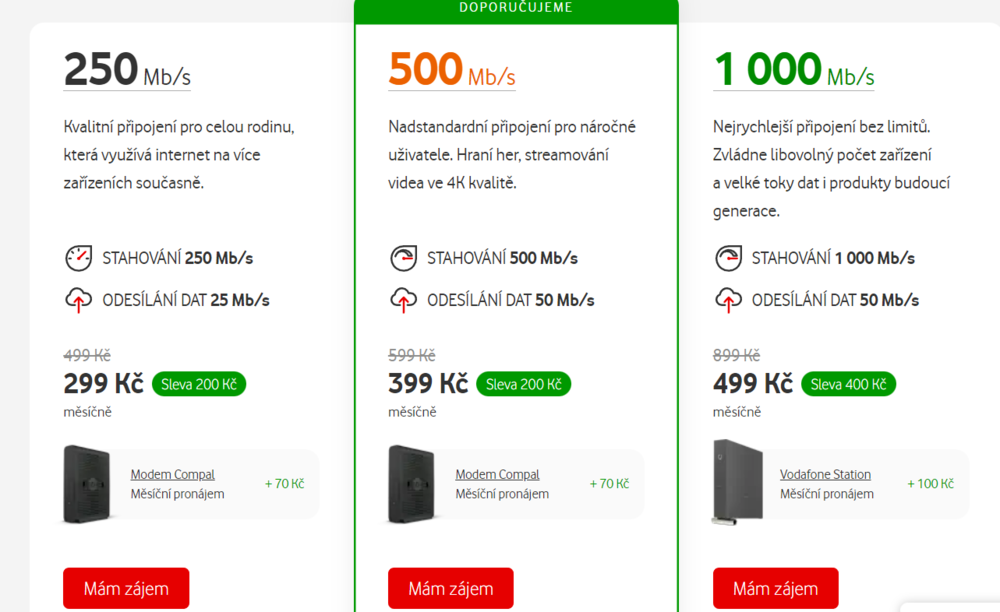Click upload cloud icon in 1 000 Mb/s plan

tap(728, 299)
